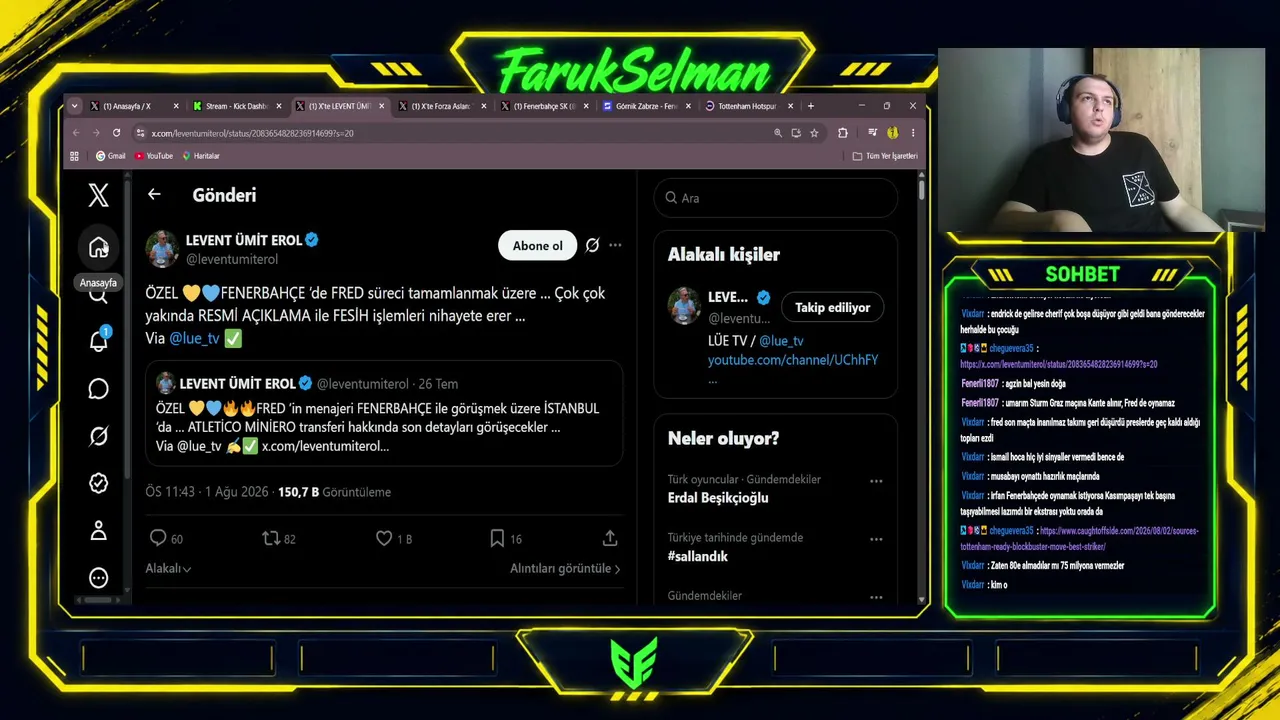
Task: Click the LEVENT ÜMİT EROL author name
Action: [244, 240]
